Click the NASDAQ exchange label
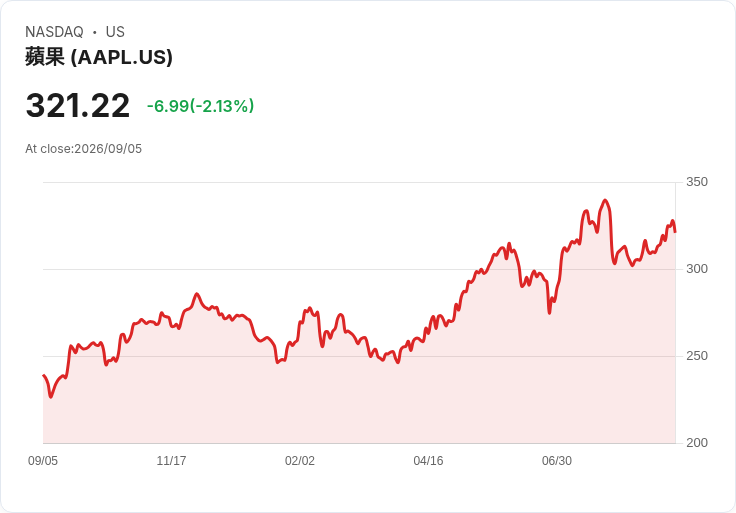The image size is (736, 513). [x=54, y=32]
